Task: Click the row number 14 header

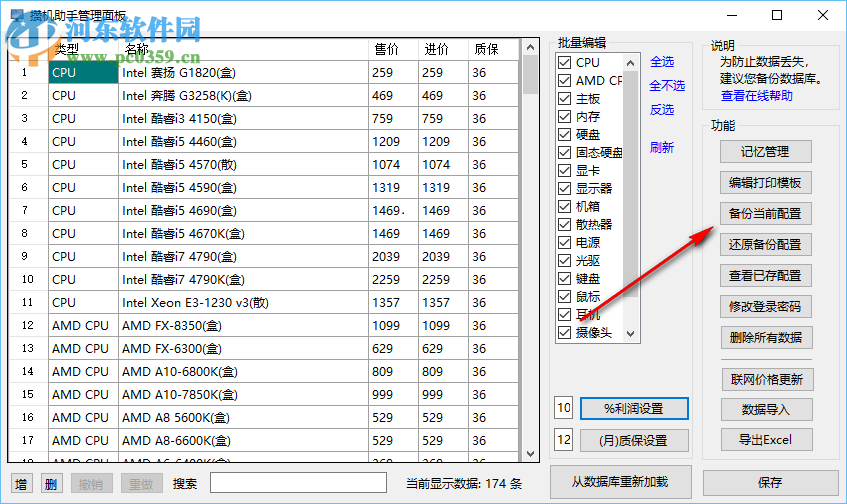Action: coord(28,372)
